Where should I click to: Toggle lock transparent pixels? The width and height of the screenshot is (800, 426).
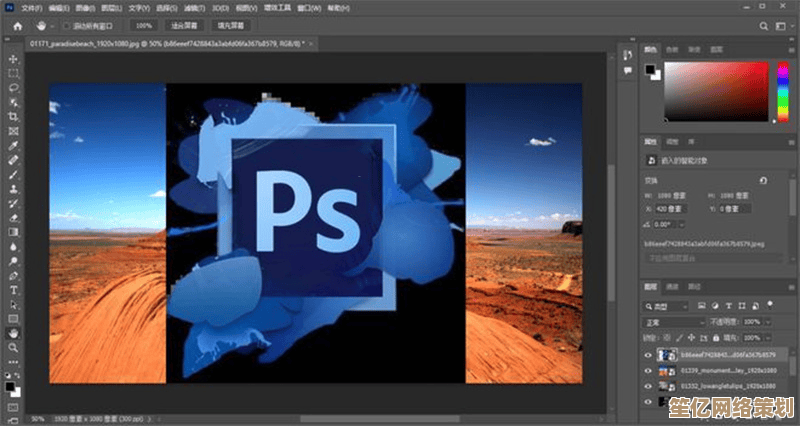[x=667, y=338]
